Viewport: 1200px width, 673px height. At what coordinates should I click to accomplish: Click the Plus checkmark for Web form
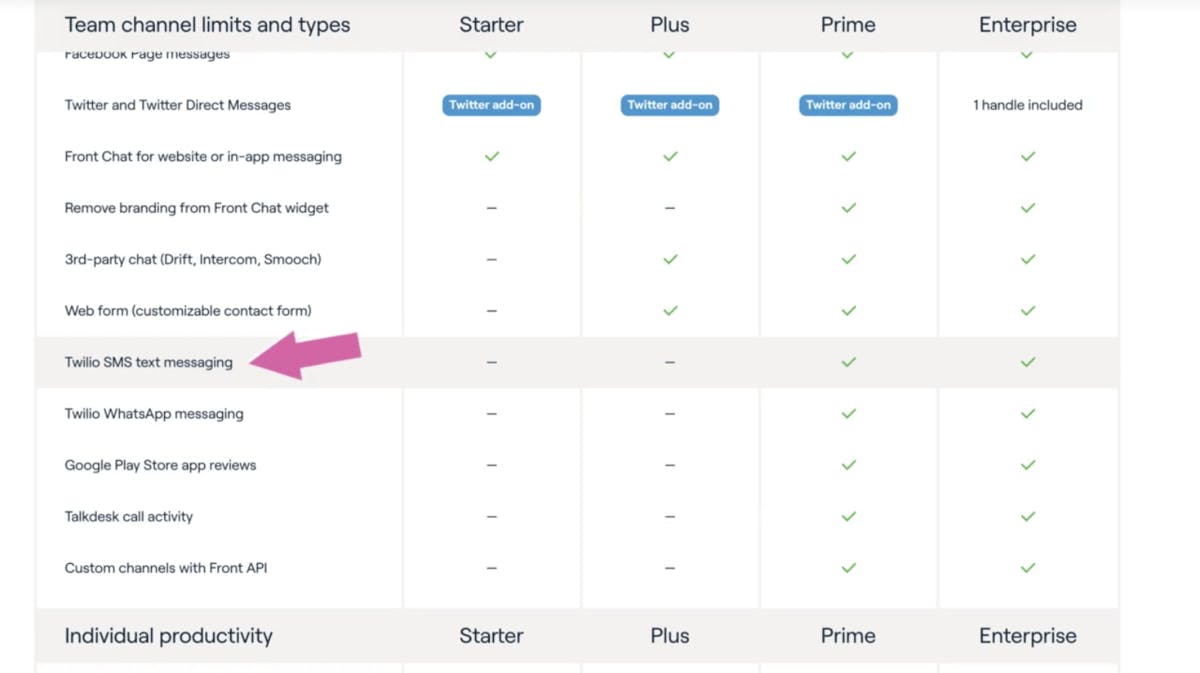pyautogui.click(x=670, y=311)
